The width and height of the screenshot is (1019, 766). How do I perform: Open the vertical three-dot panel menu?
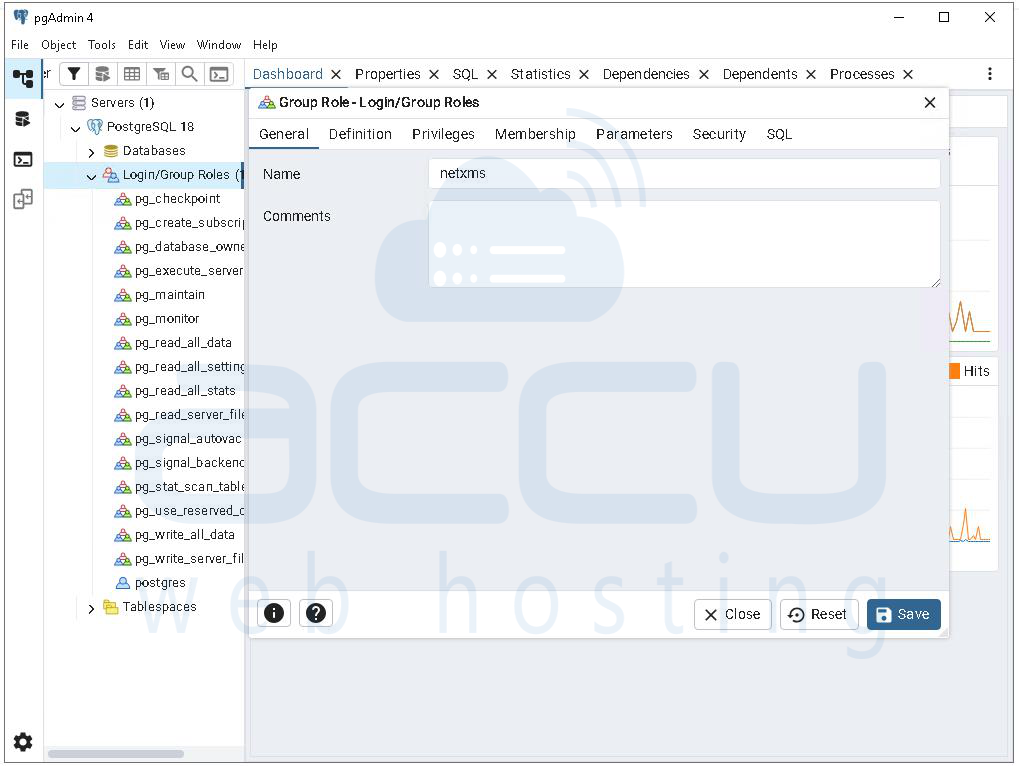[x=990, y=74]
